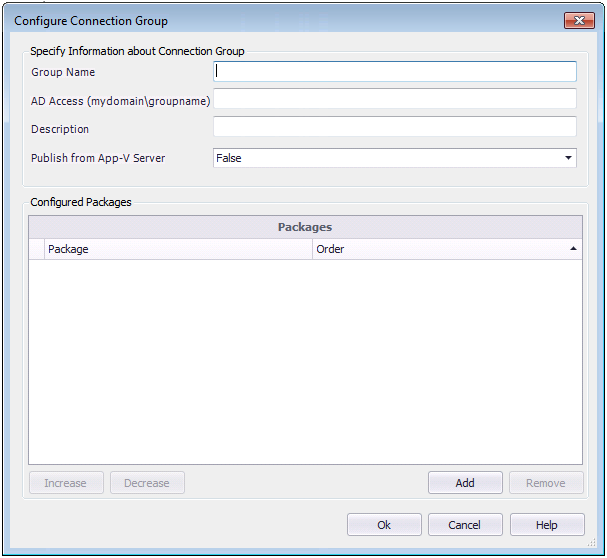Click the Remove button
The height and width of the screenshot is (558, 607).
545,483
